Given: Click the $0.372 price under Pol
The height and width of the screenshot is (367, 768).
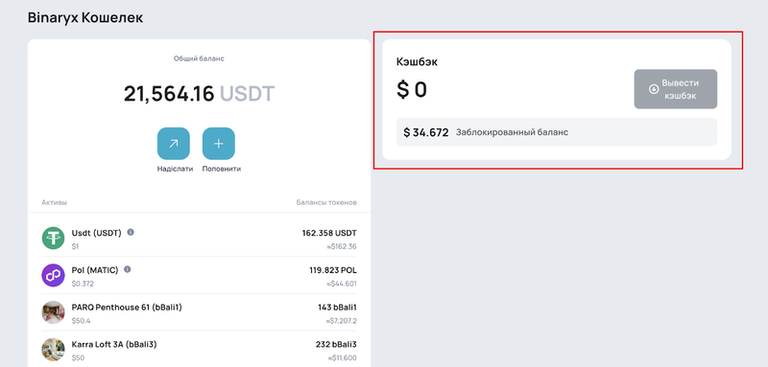Looking at the screenshot, I should pos(83,284).
